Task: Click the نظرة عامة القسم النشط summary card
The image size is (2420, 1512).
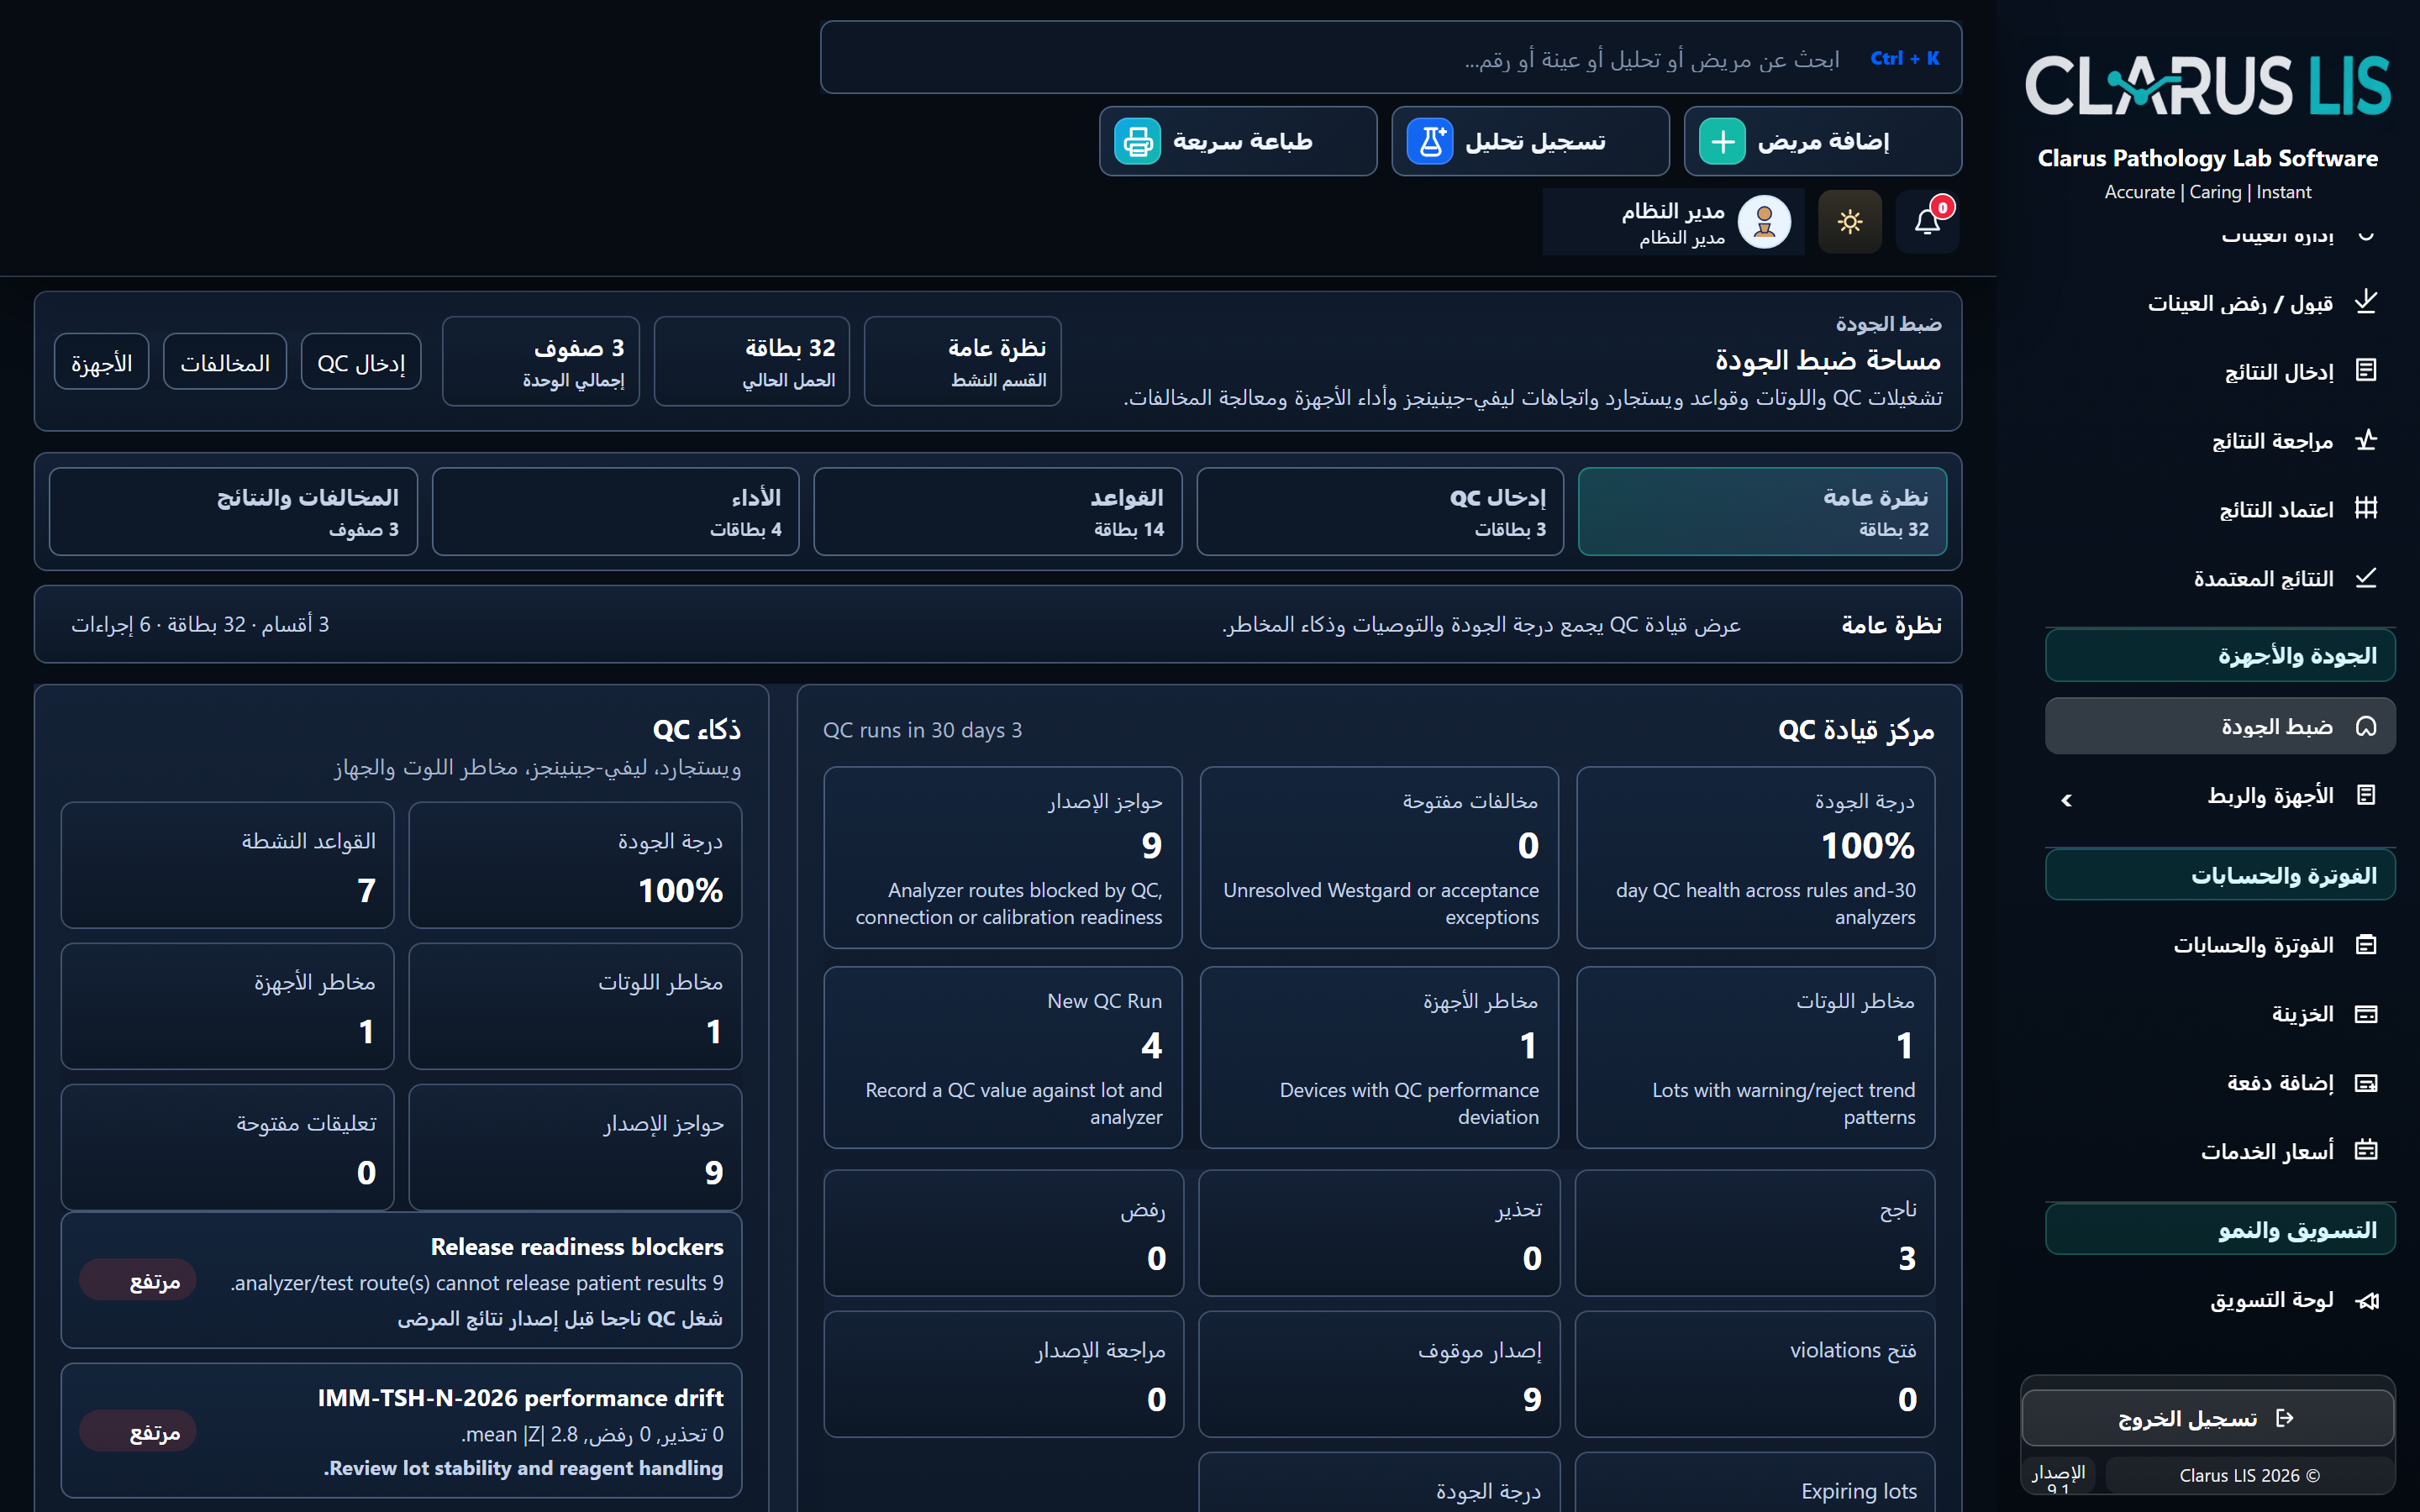Action: coord(962,361)
